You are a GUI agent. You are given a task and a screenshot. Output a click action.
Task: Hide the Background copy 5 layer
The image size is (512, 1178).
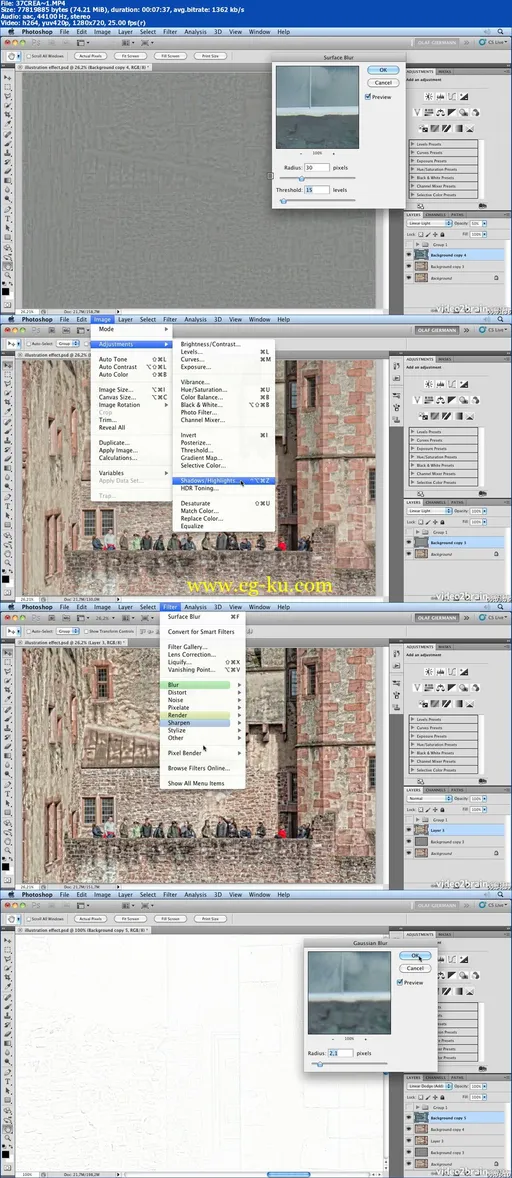click(x=408, y=1119)
